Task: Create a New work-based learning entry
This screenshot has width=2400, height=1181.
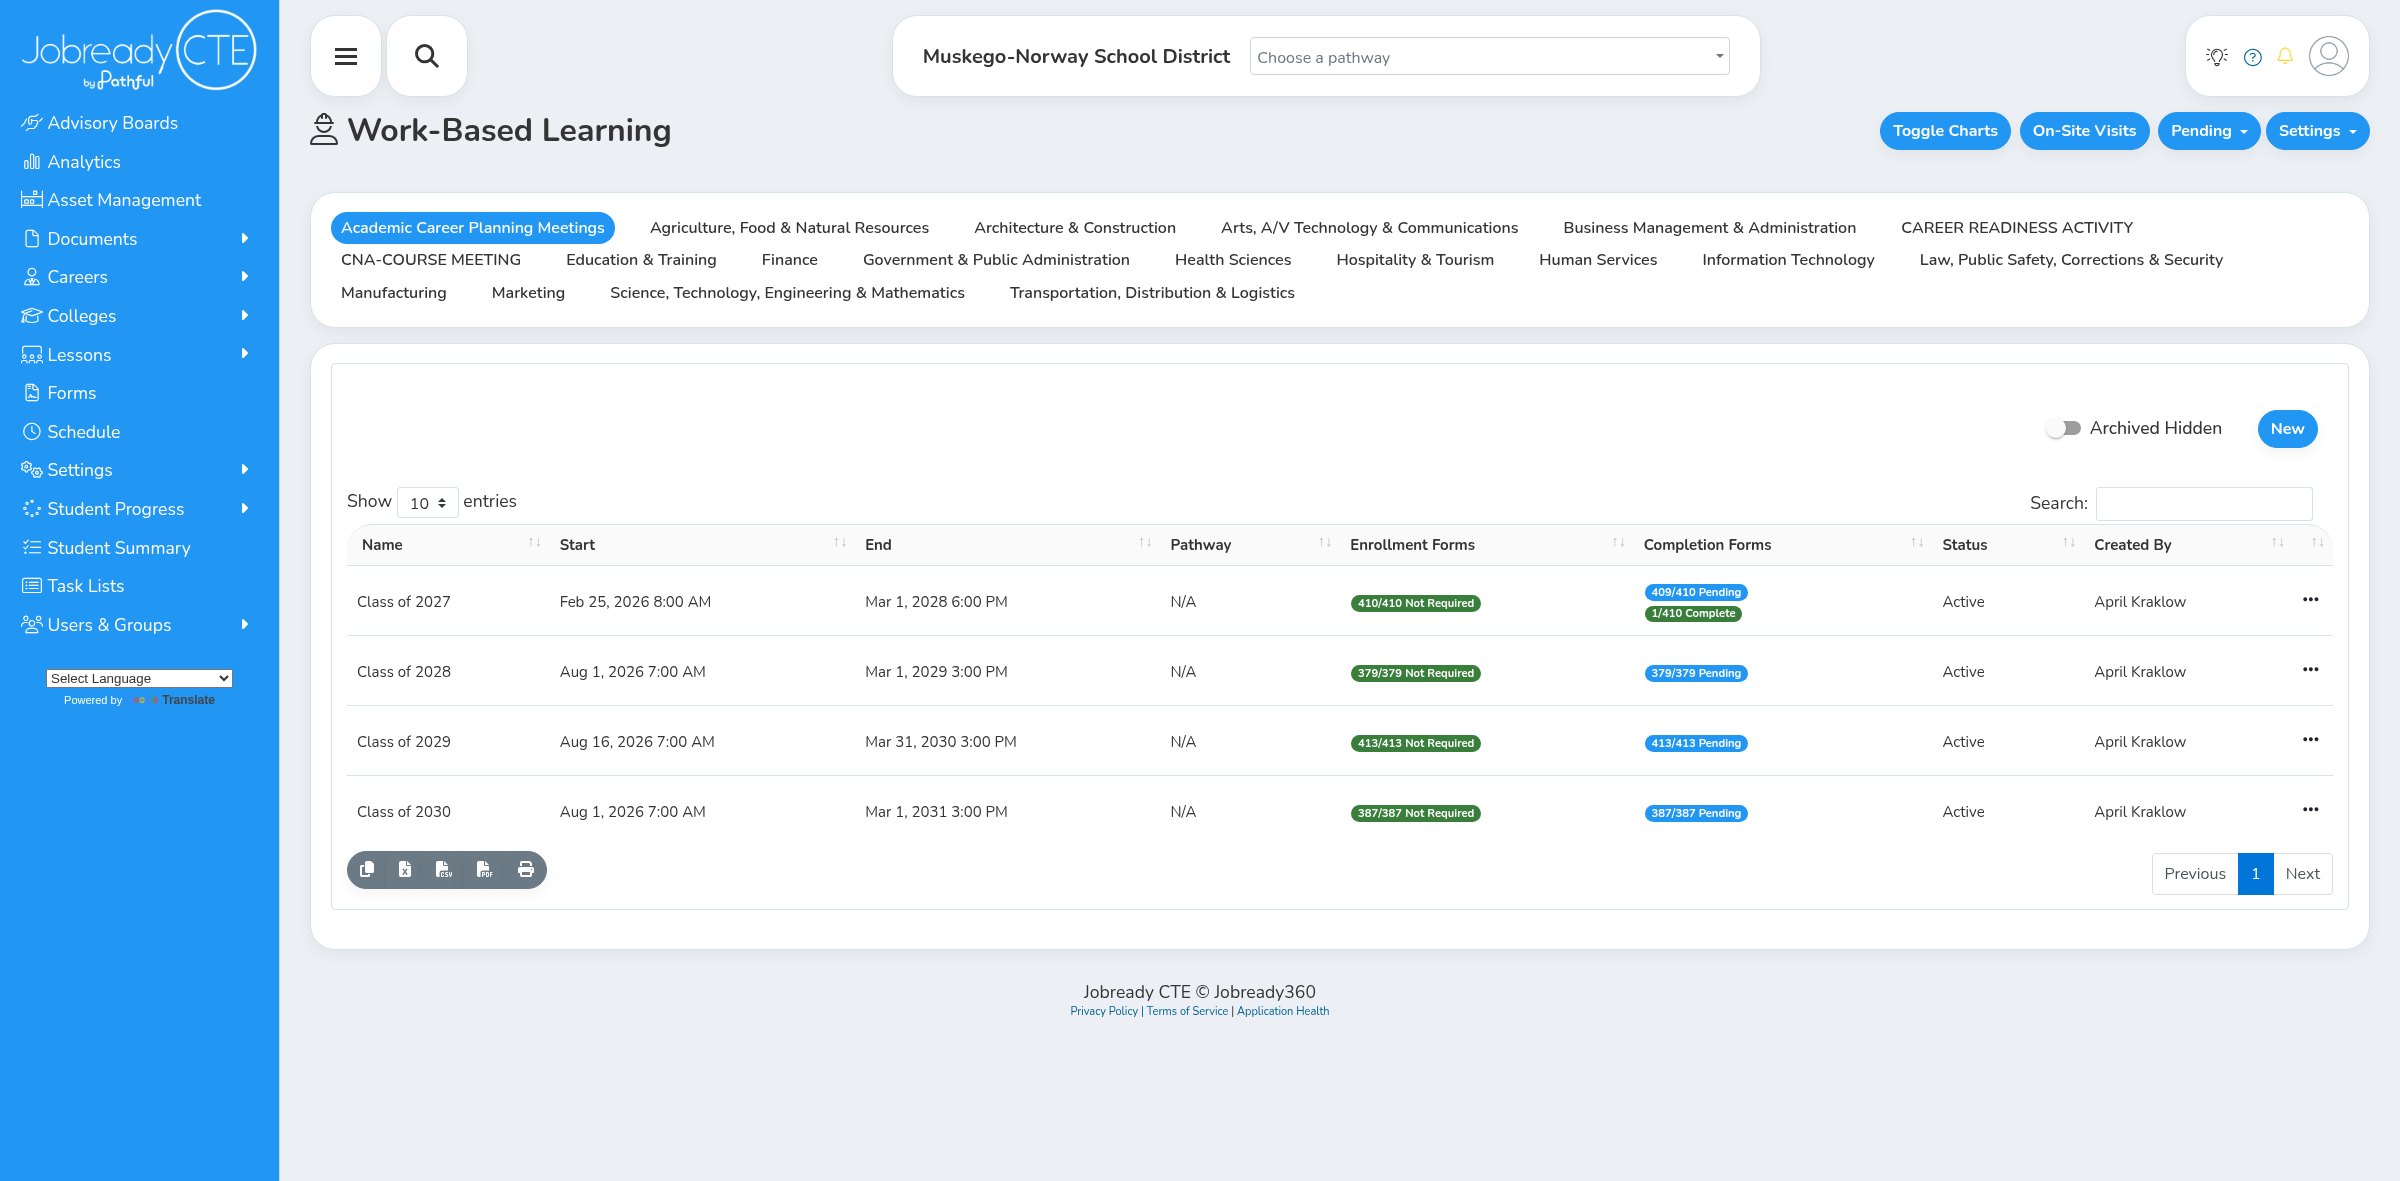Action: coord(2287,429)
